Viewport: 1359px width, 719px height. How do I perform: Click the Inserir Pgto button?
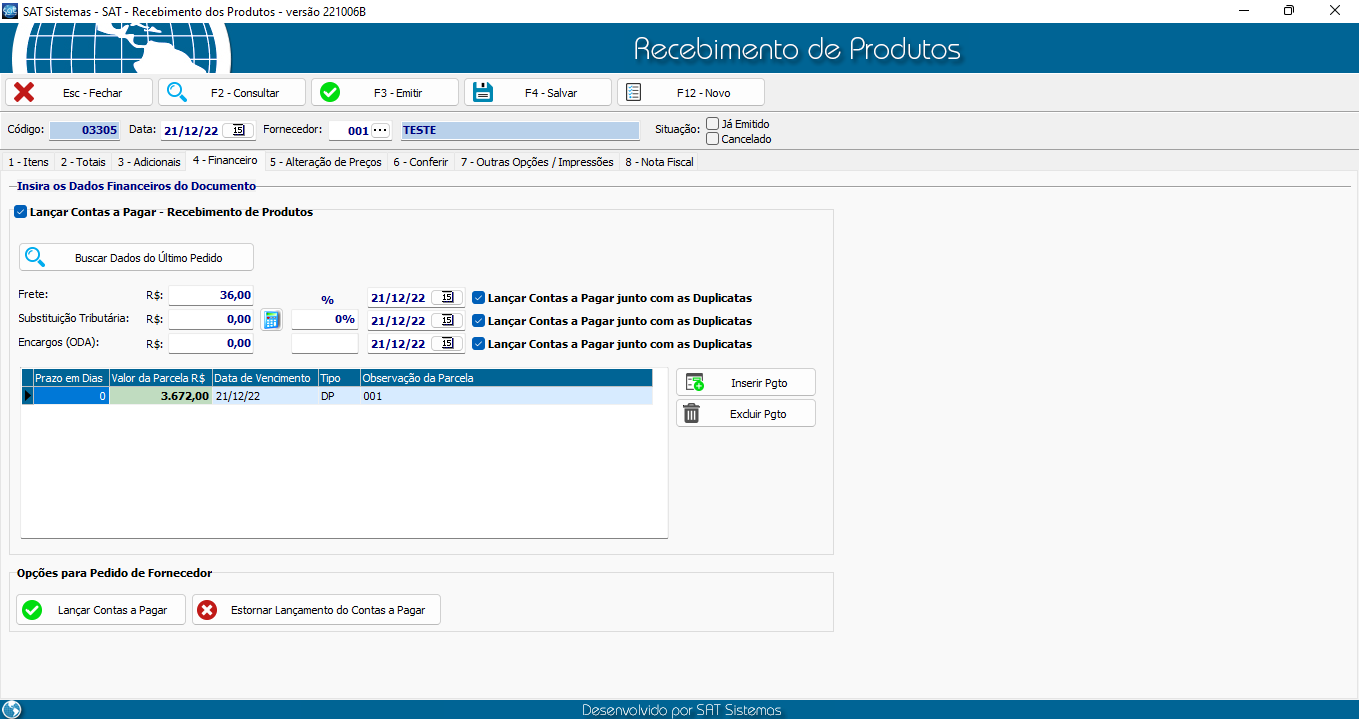(x=746, y=383)
